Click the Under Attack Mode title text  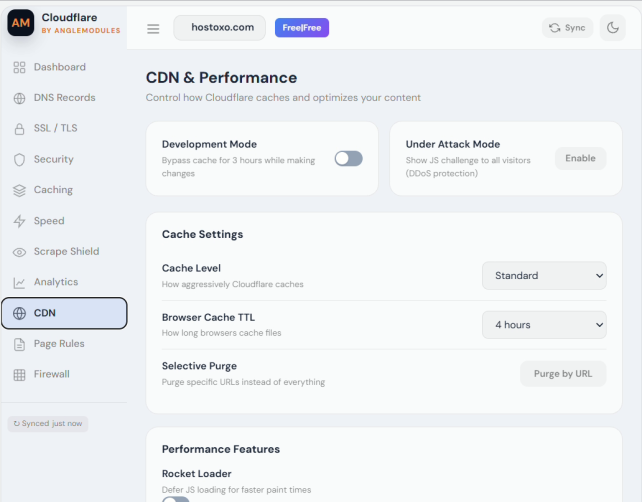[453, 145]
